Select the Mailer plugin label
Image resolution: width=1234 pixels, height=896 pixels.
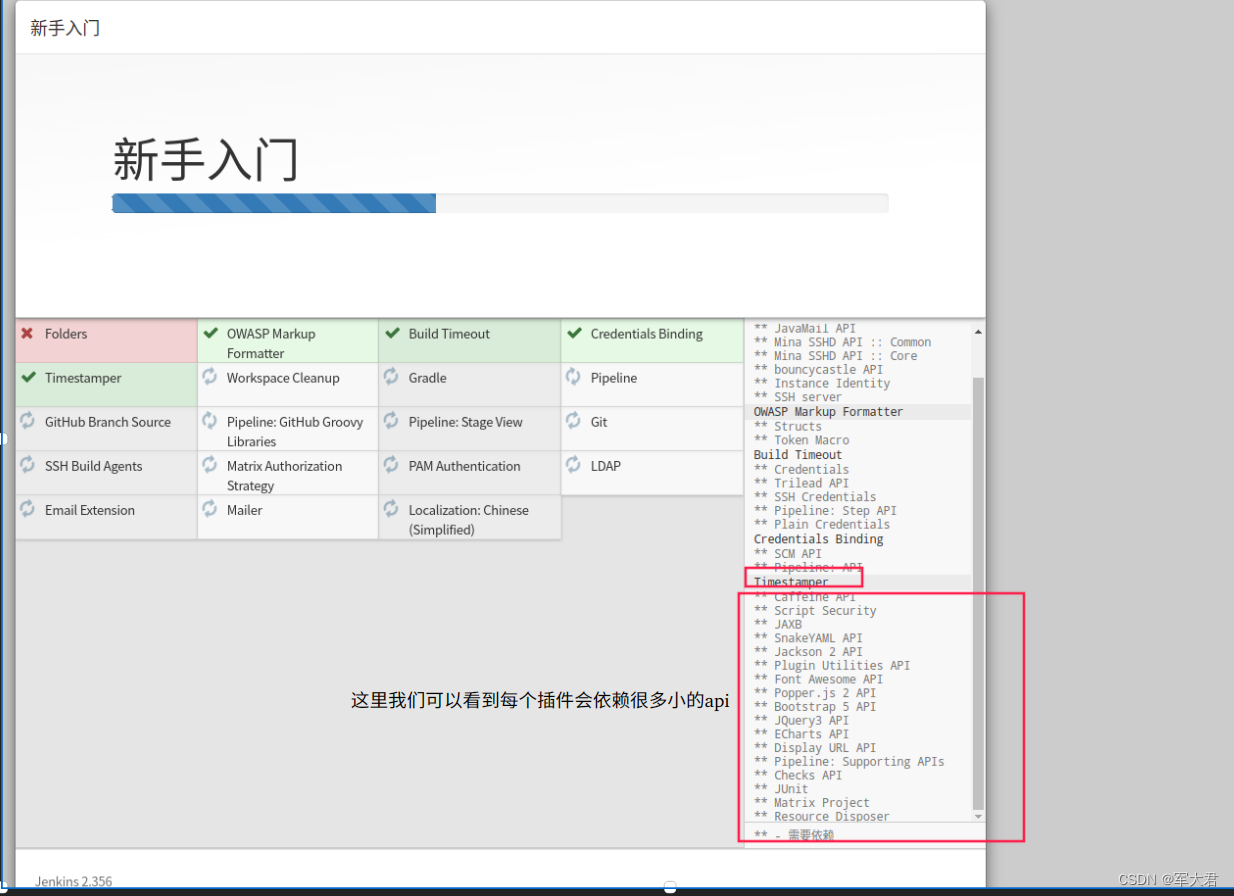(x=245, y=510)
